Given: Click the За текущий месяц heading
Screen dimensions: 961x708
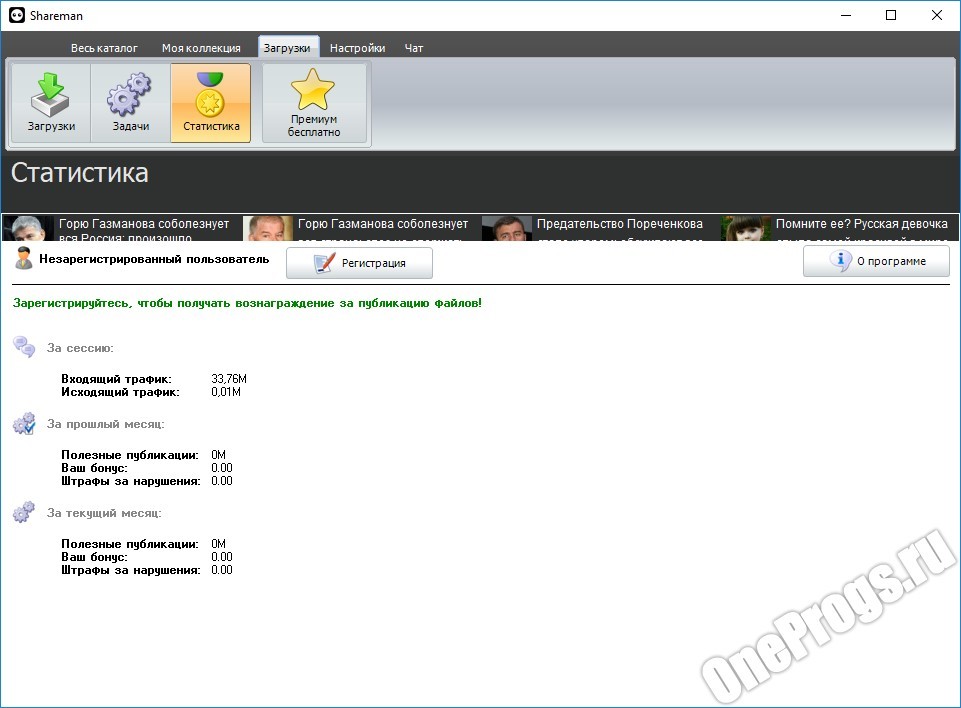Looking at the screenshot, I should tap(104, 513).
